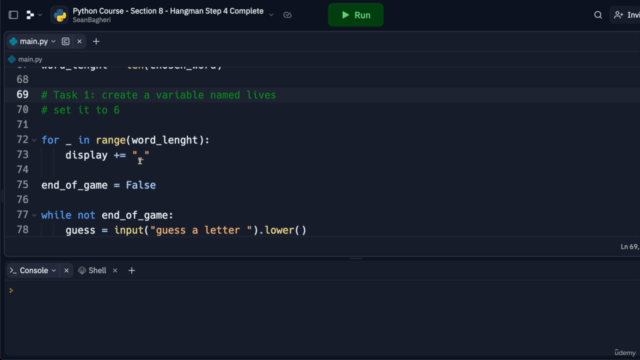
Task: Toggle the sidebar panel icon
Action: 13,15
